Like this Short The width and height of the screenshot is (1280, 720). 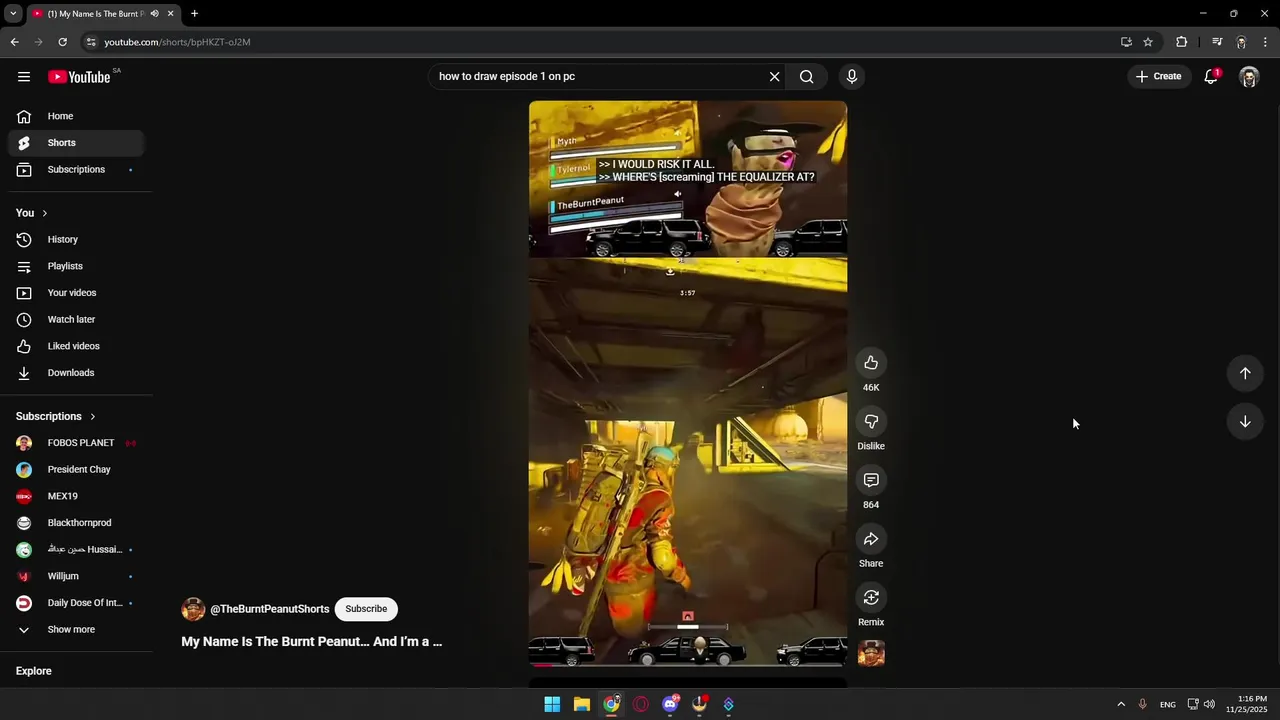(x=871, y=363)
